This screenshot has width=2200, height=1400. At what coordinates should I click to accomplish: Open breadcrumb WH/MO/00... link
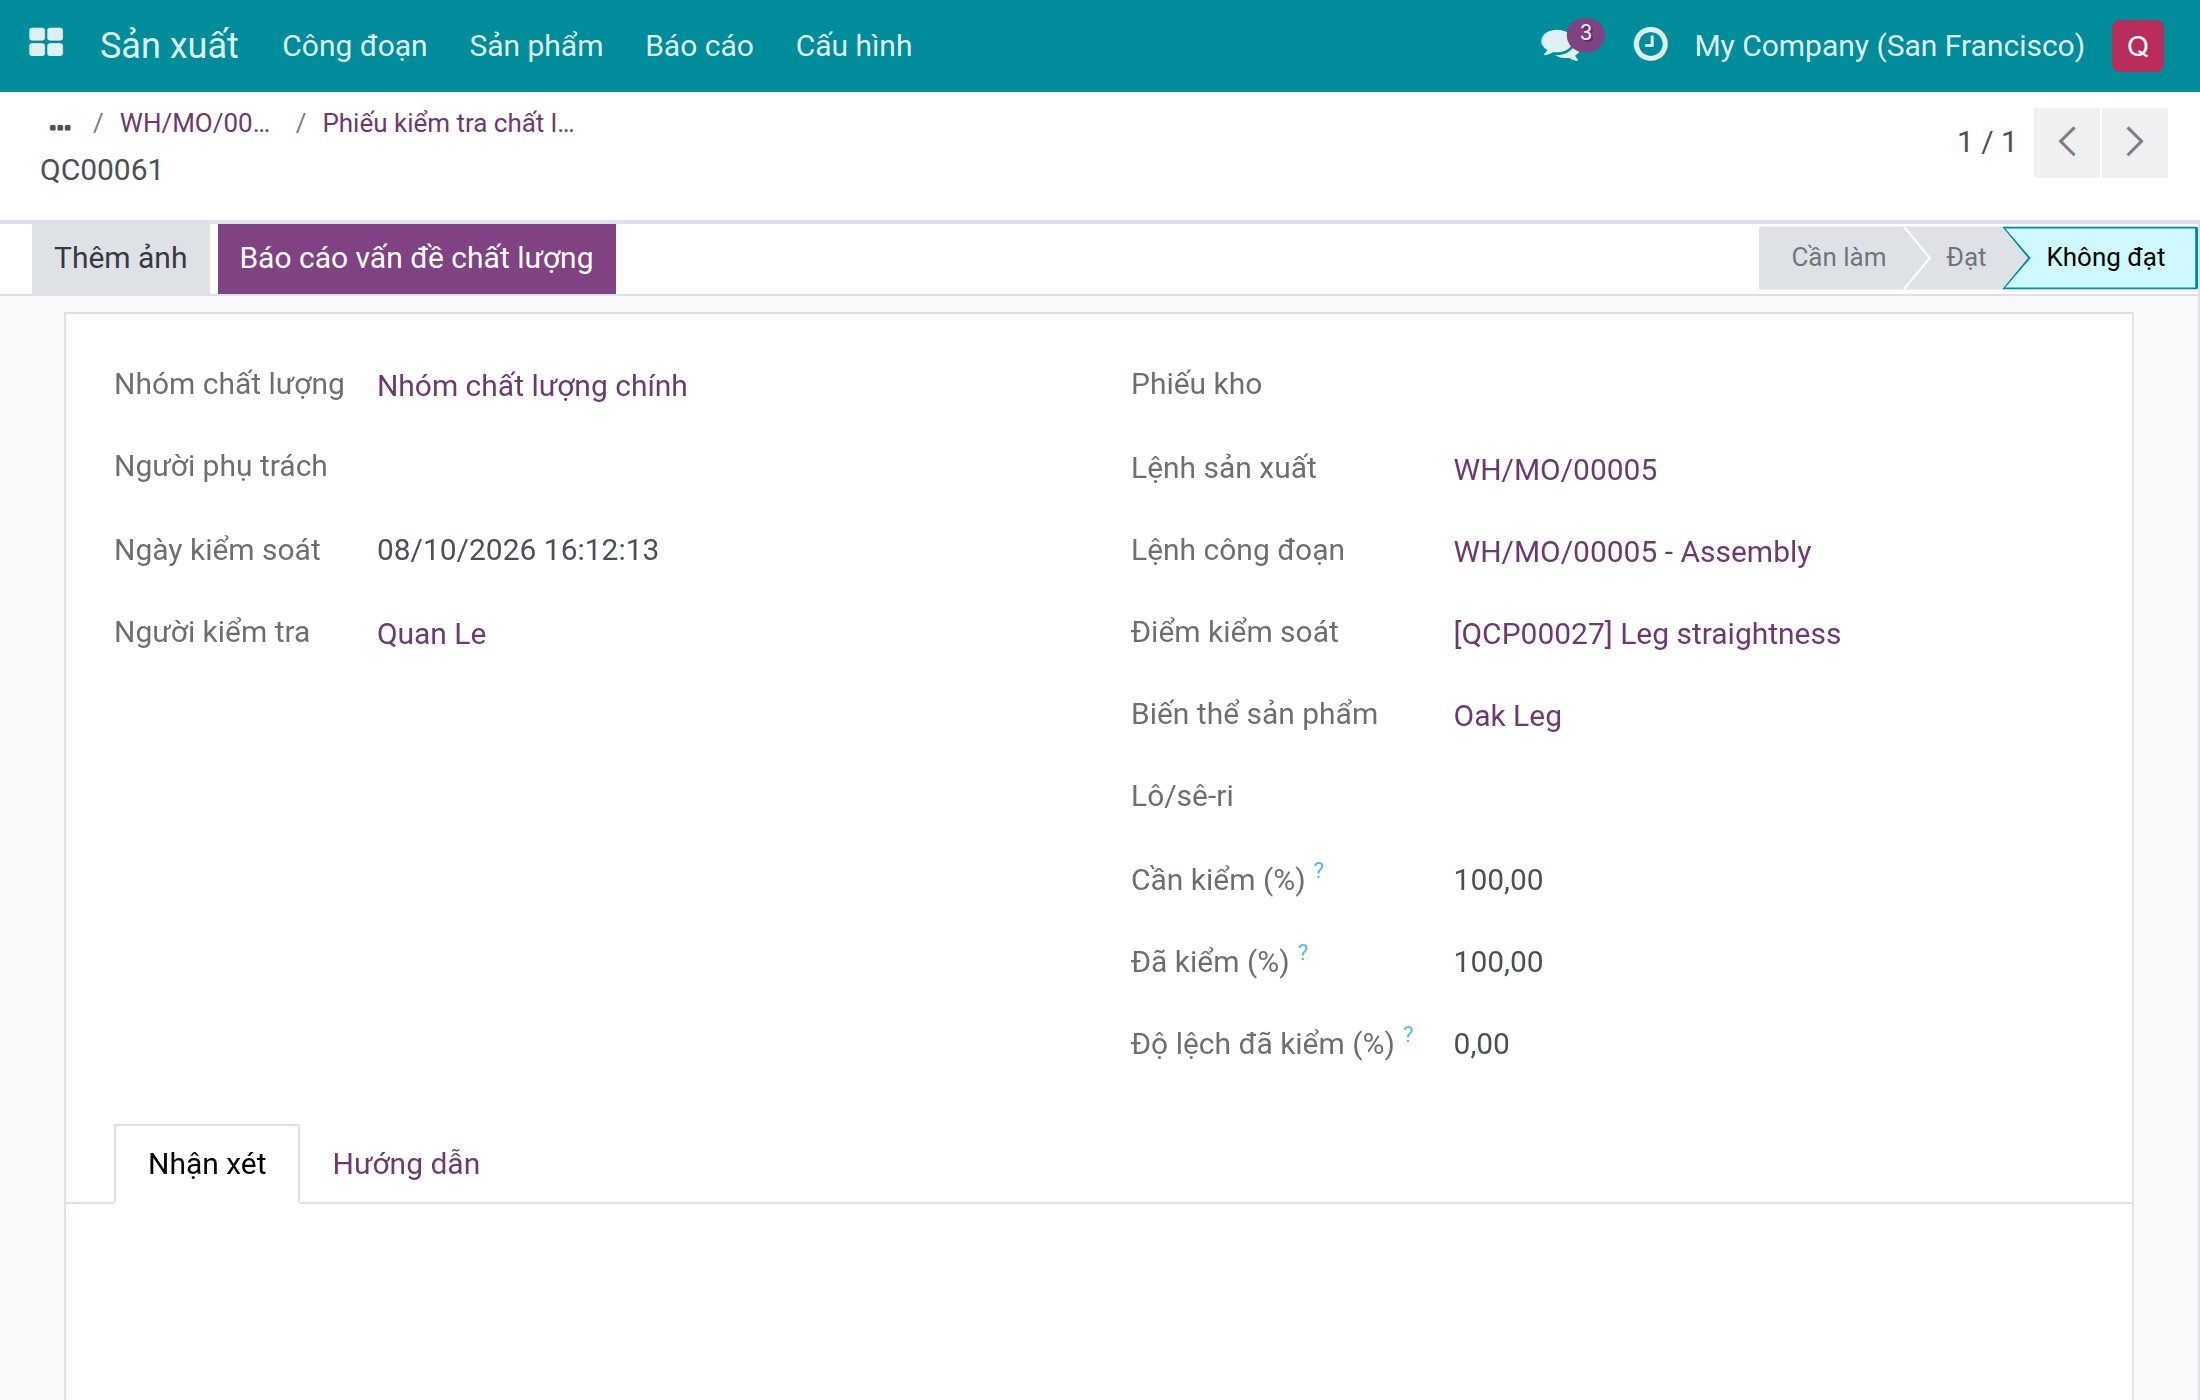pyautogui.click(x=194, y=123)
